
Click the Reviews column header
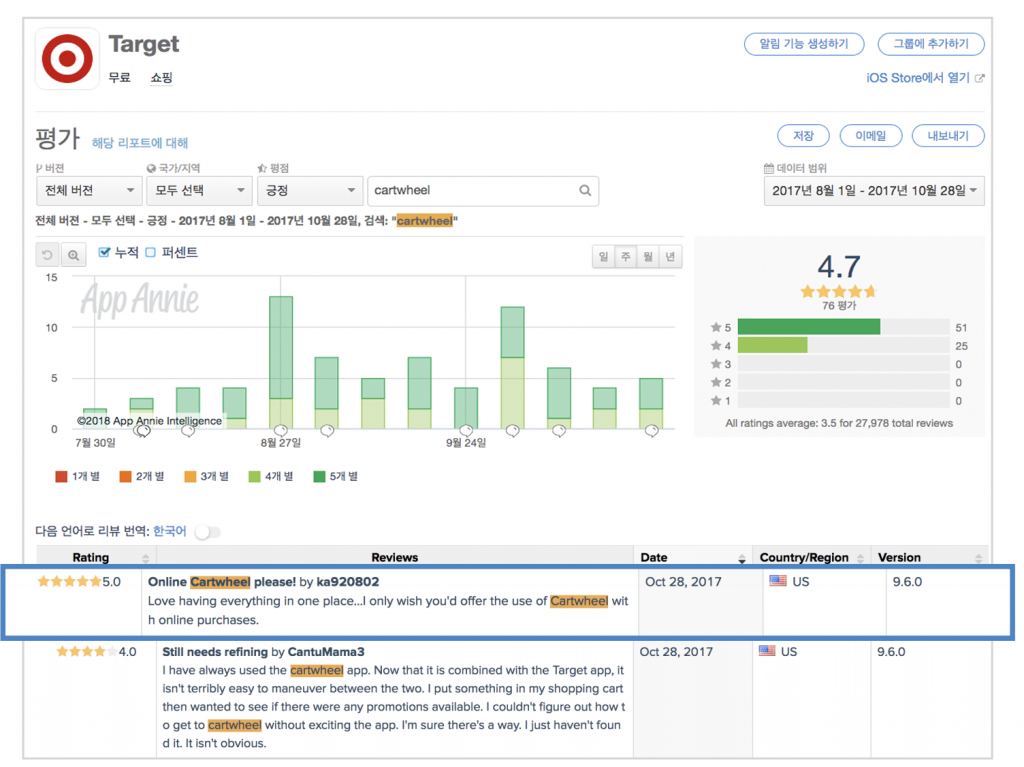[394, 557]
